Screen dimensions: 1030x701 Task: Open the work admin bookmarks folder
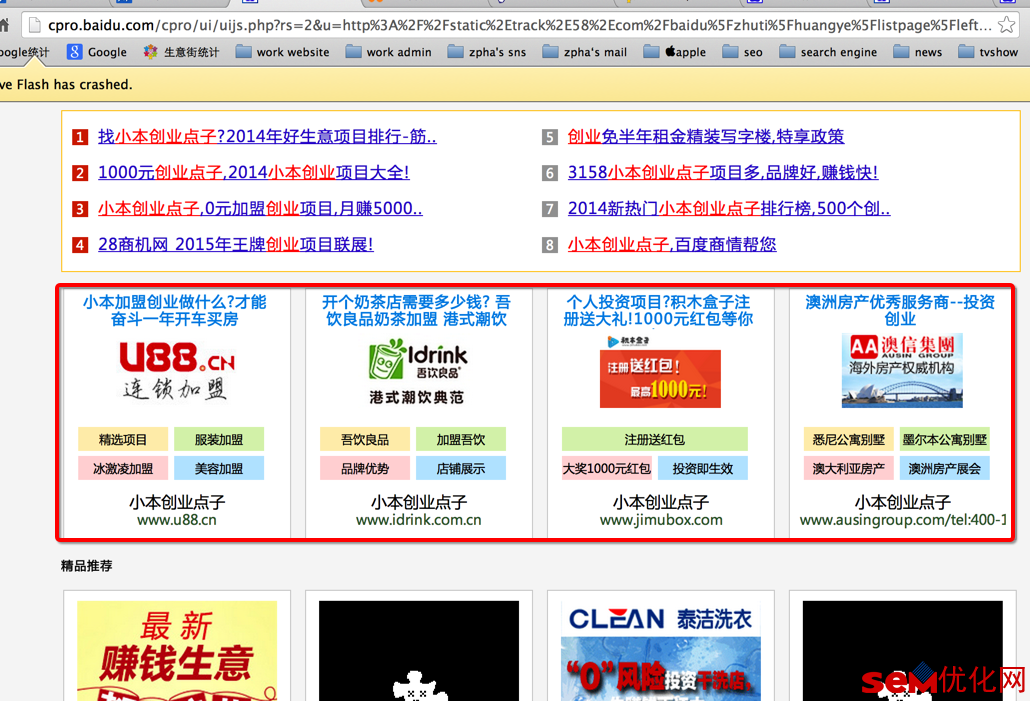[389, 52]
